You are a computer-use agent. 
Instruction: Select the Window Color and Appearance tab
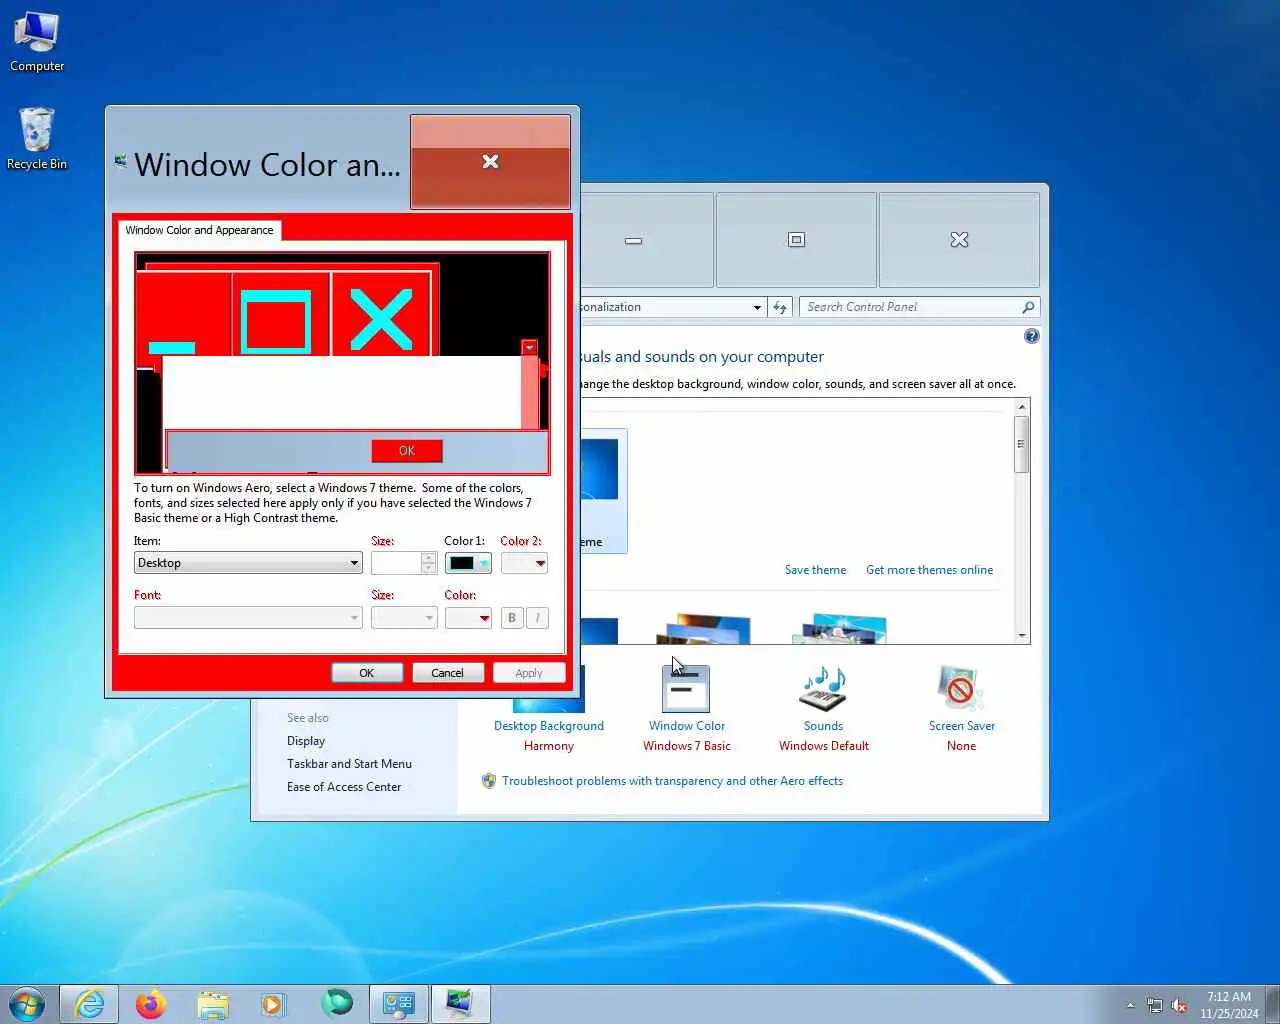tap(199, 230)
